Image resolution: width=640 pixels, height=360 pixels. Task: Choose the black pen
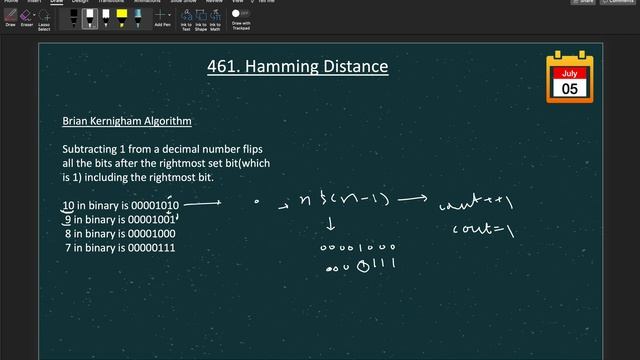tap(73, 18)
